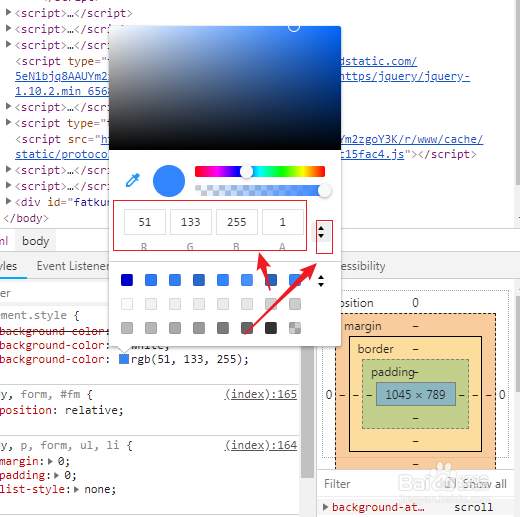
Task: Switch palette using arrows beside swatches
Action: tap(321, 281)
